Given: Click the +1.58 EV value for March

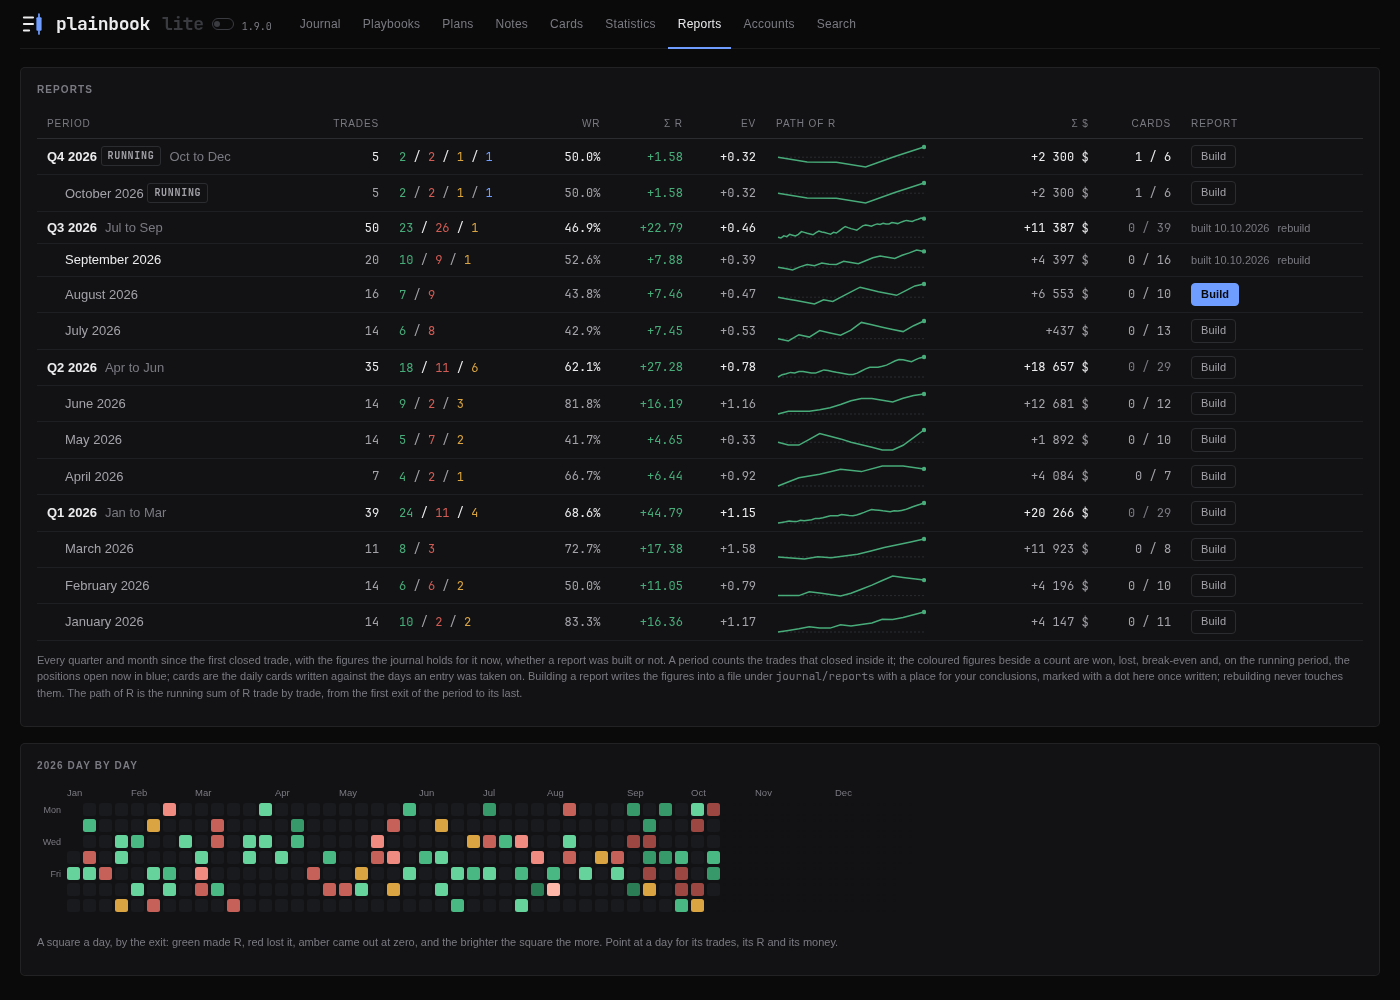Looking at the screenshot, I should [738, 549].
